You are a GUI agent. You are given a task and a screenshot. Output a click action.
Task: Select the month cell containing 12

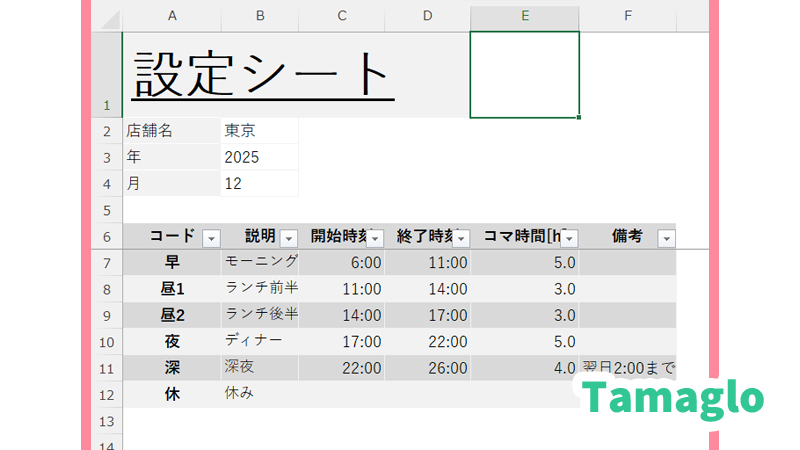point(259,184)
